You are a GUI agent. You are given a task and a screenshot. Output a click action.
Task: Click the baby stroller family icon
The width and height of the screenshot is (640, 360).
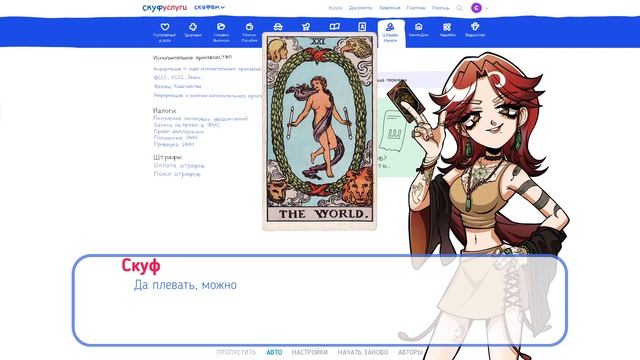click(306, 27)
